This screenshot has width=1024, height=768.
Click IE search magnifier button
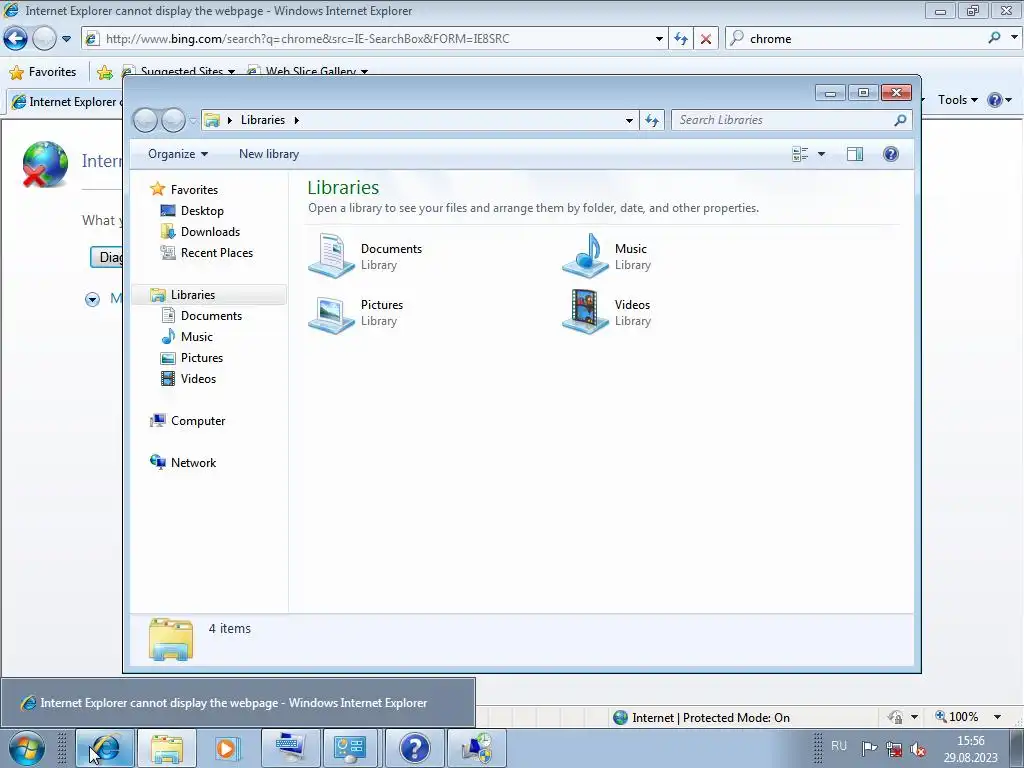994,38
